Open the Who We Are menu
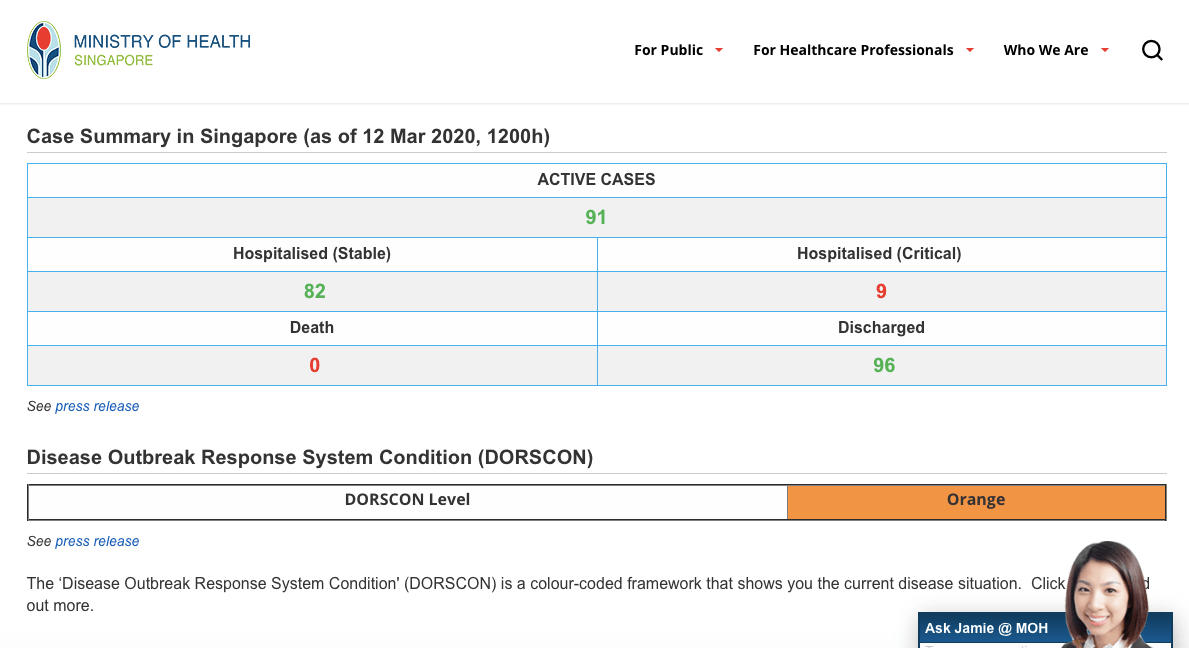Image resolution: width=1189 pixels, height=648 pixels. (x=1045, y=50)
